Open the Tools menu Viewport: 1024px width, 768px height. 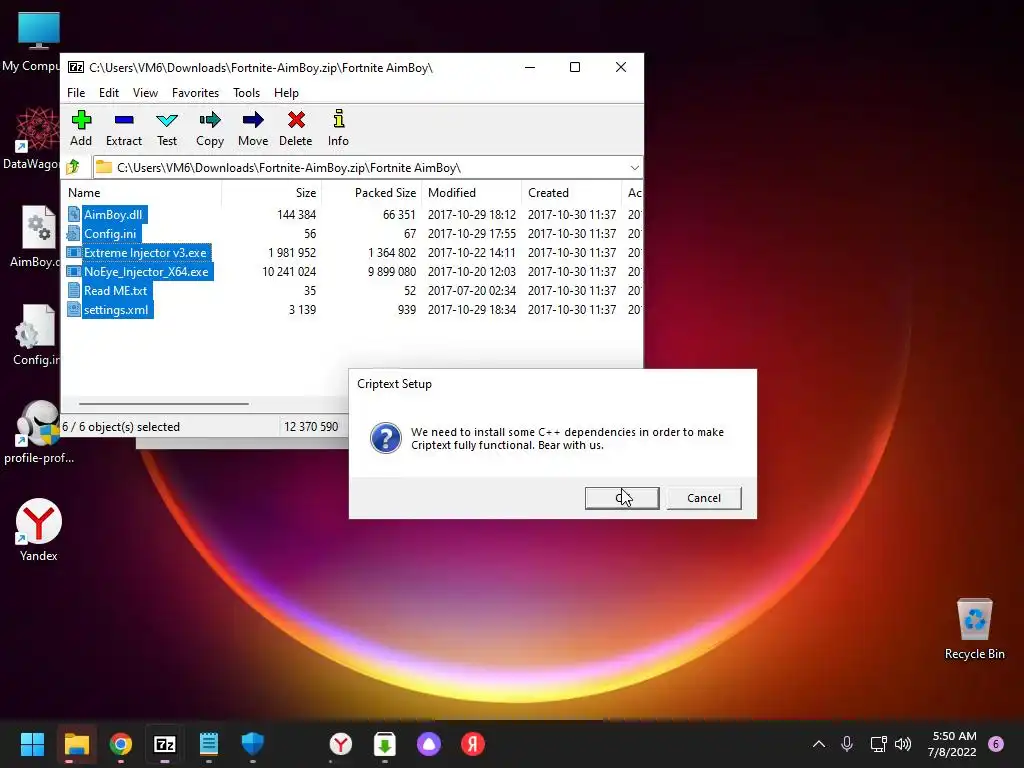[246, 93]
